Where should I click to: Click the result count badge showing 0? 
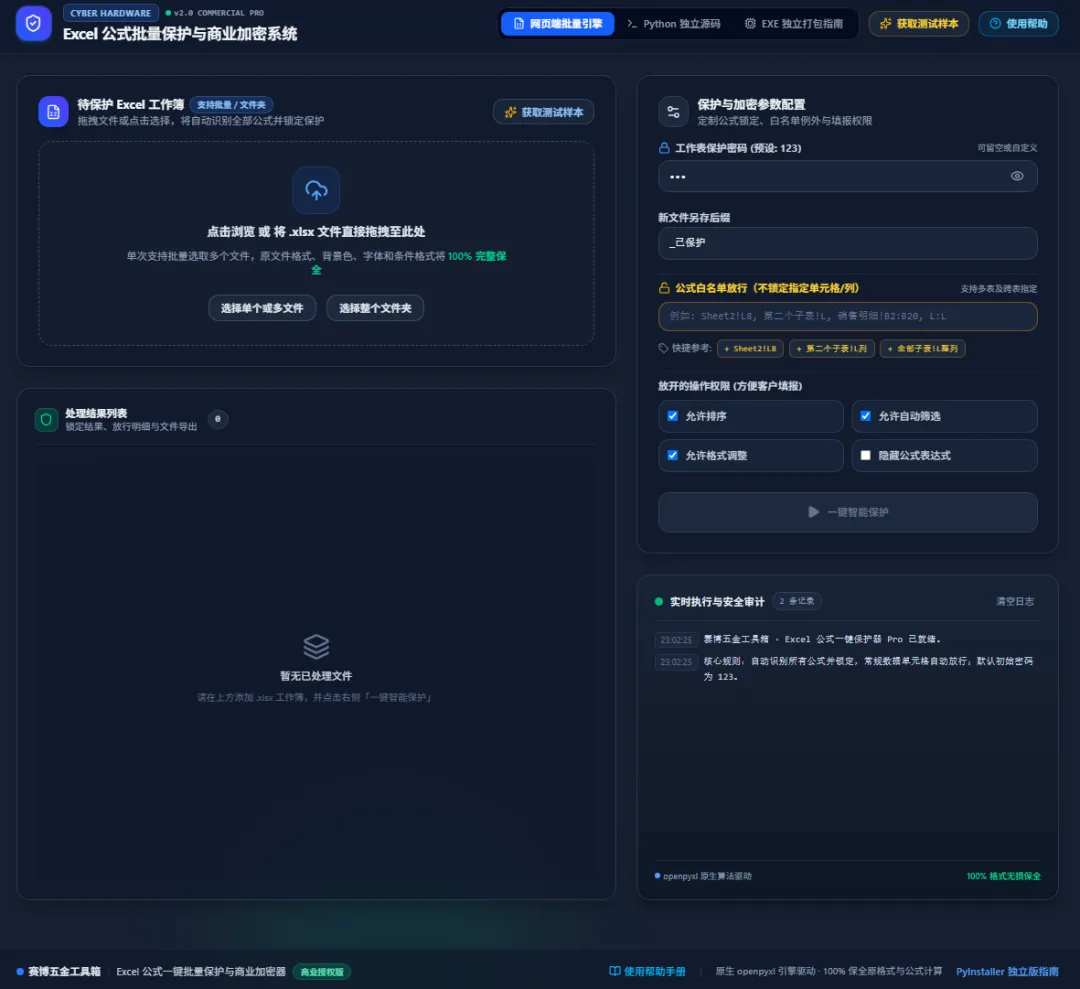click(x=218, y=419)
